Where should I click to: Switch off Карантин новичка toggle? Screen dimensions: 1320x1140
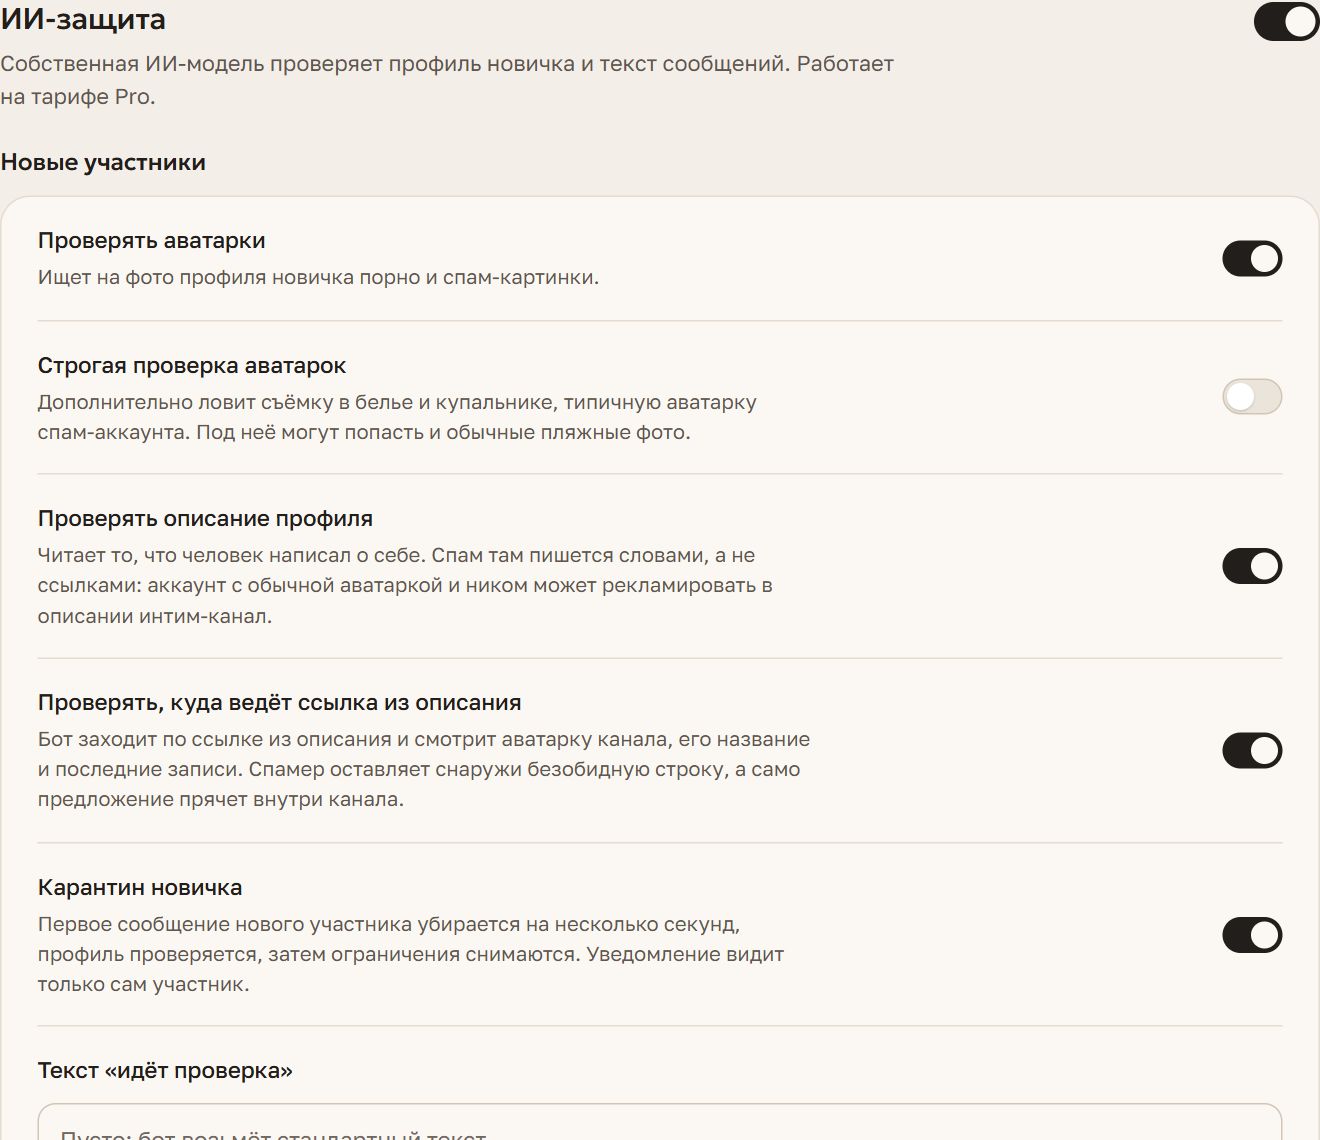tap(1252, 935)
